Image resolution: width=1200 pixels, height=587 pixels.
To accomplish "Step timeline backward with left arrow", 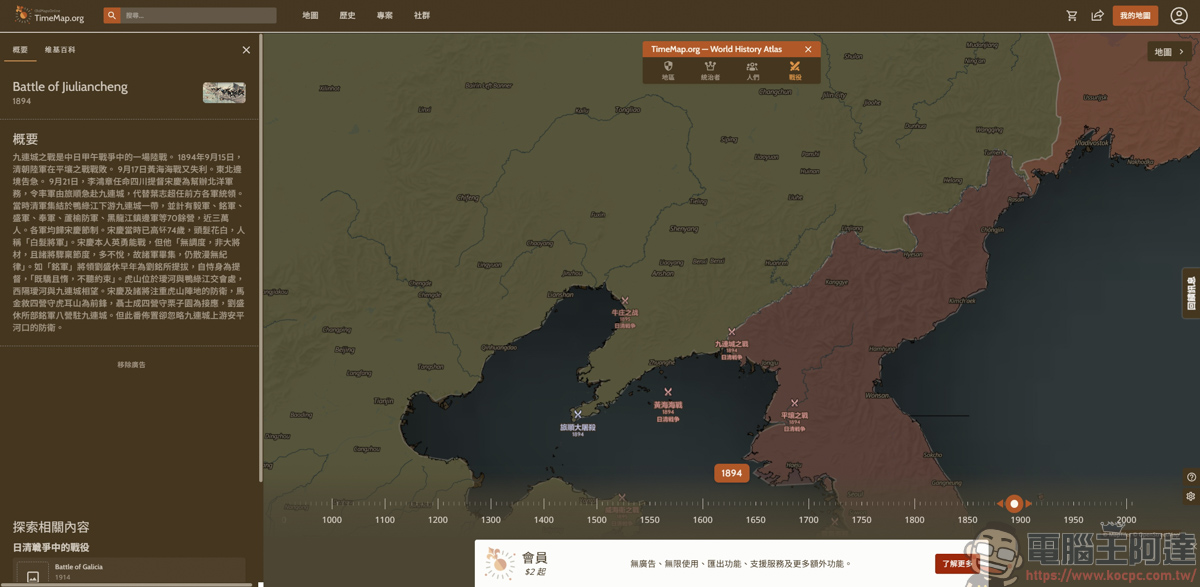I will (1000, 504).
